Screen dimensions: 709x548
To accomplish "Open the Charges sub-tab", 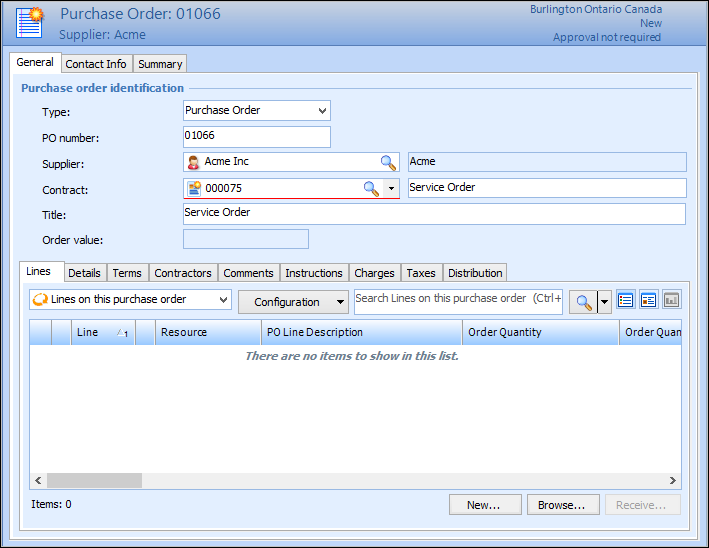I will pyautogui.click(x=374, y=273).
